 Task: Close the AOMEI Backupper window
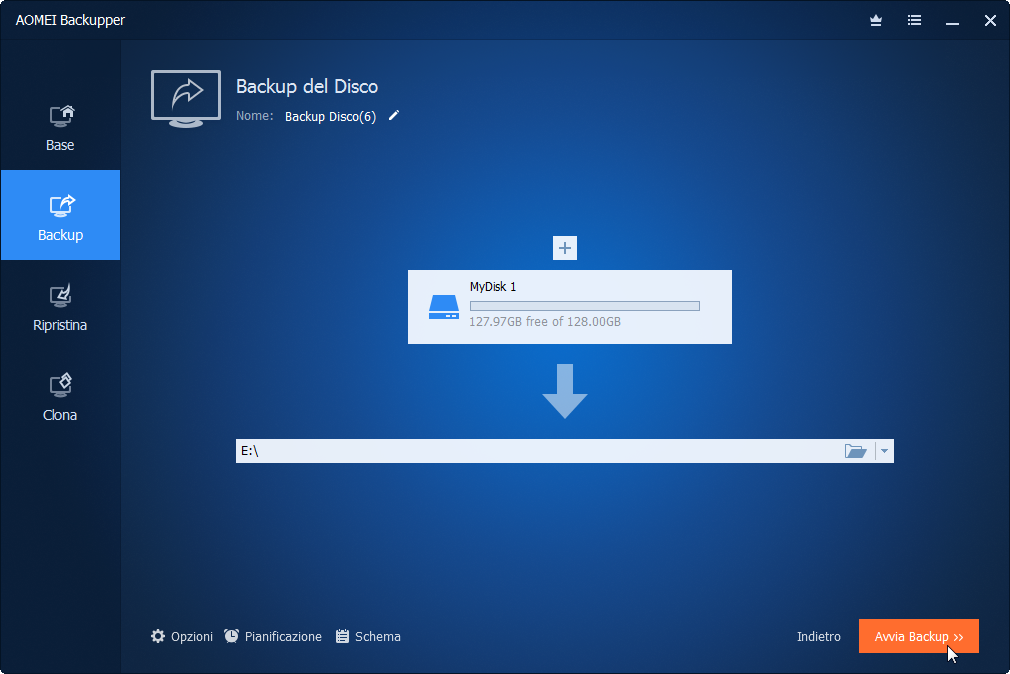[x=991, y=21]
